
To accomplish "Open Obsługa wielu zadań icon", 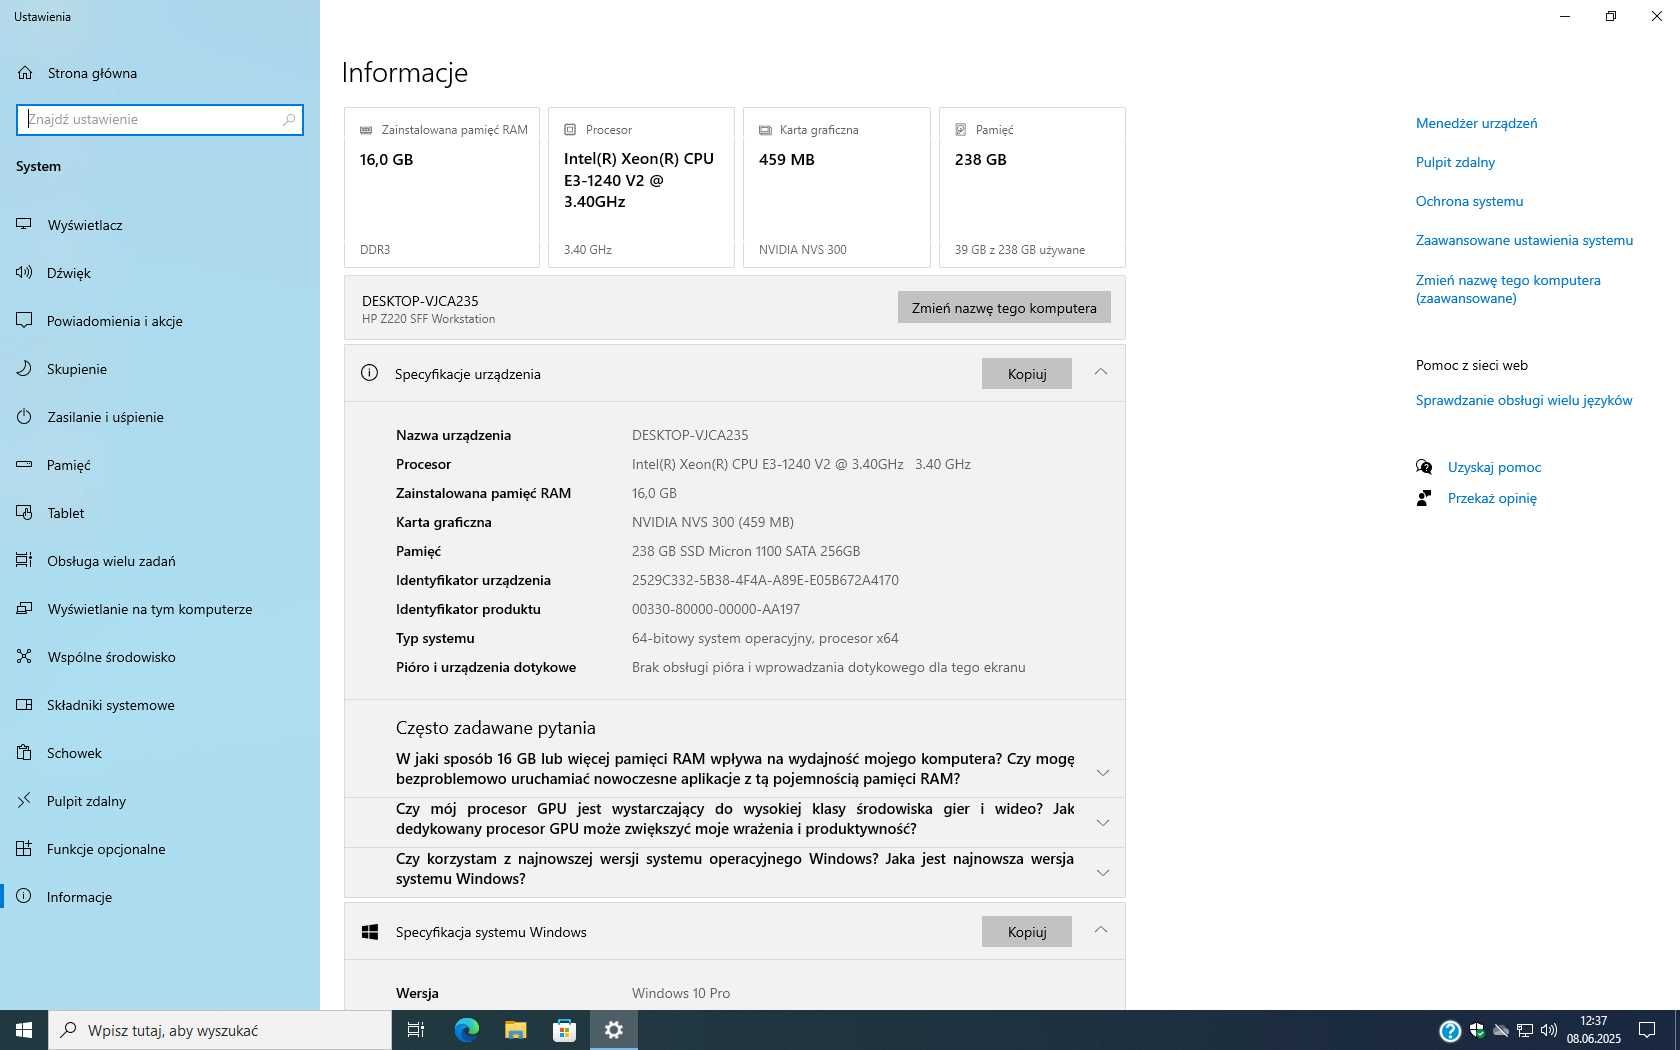I will pos(24,560).
